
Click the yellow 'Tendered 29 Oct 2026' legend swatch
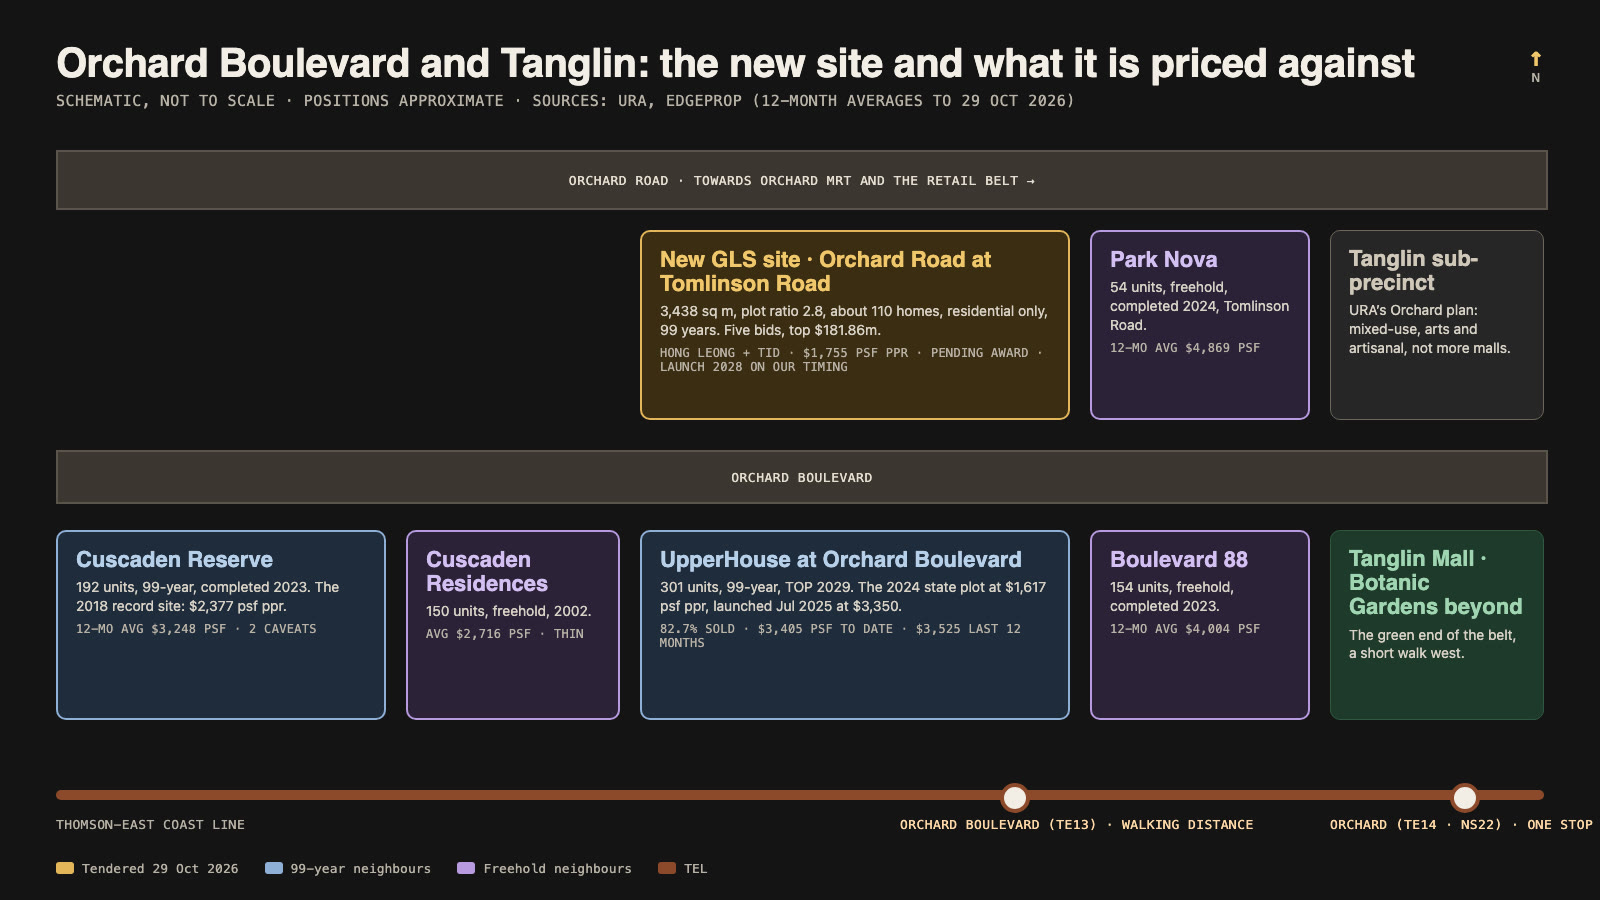65,868
